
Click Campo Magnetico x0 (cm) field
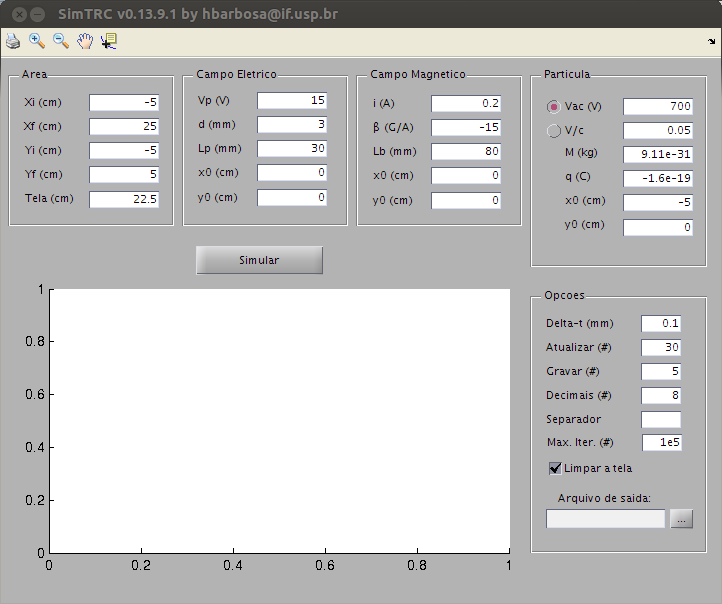point(466,175)
